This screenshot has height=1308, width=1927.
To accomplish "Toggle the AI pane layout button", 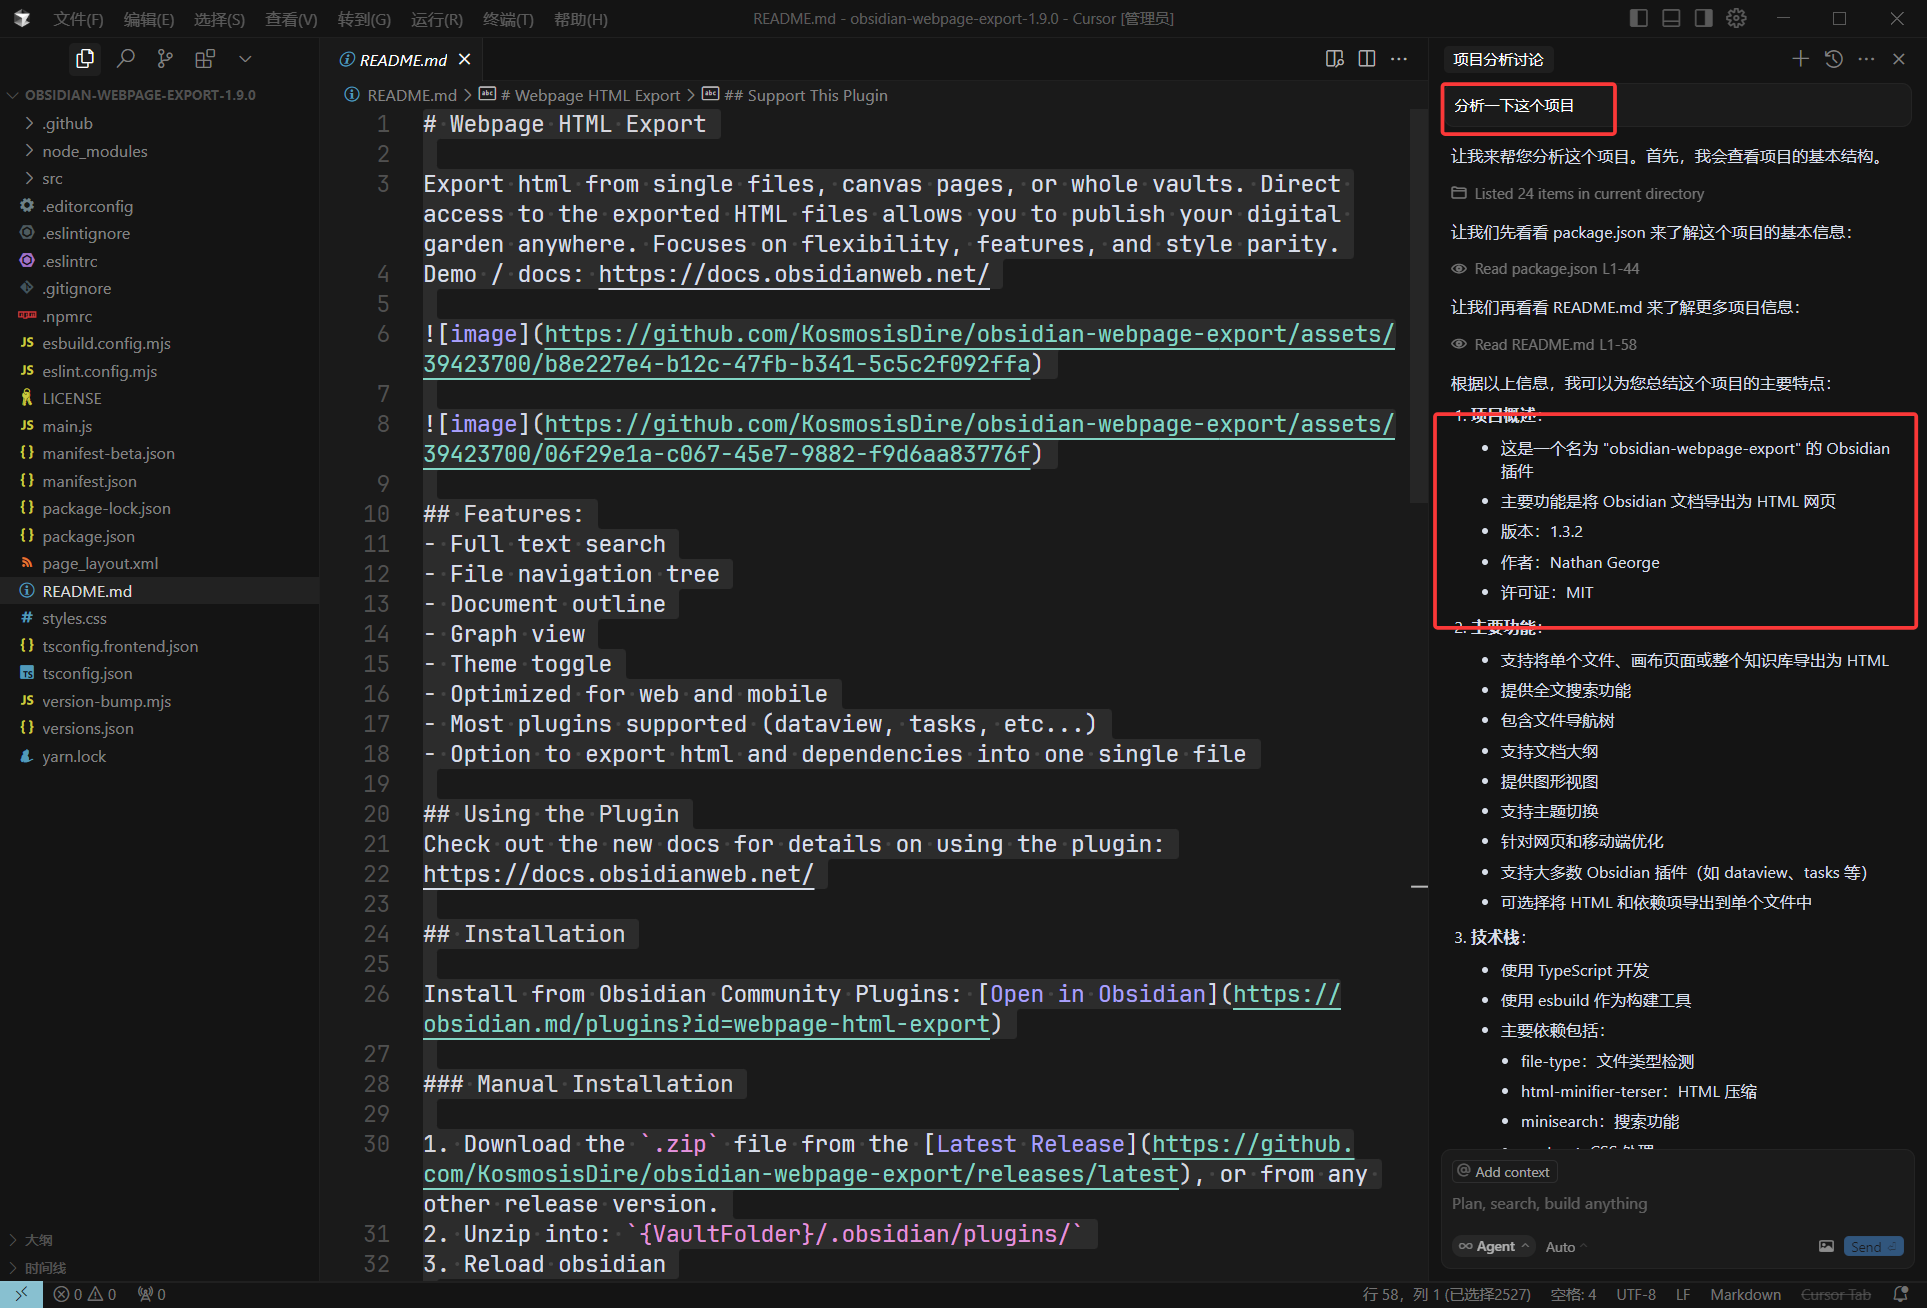I will 1704,18.
